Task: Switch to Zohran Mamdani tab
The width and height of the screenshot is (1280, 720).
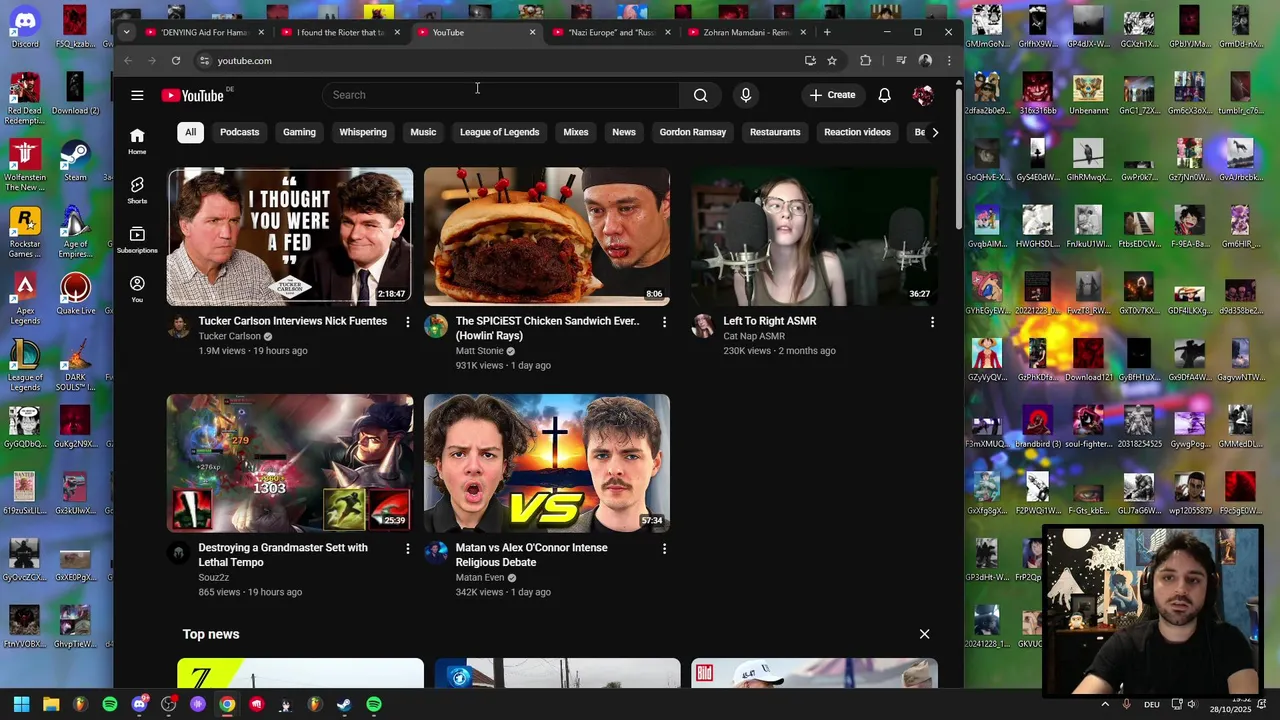Action: click(x=746, y=32)
